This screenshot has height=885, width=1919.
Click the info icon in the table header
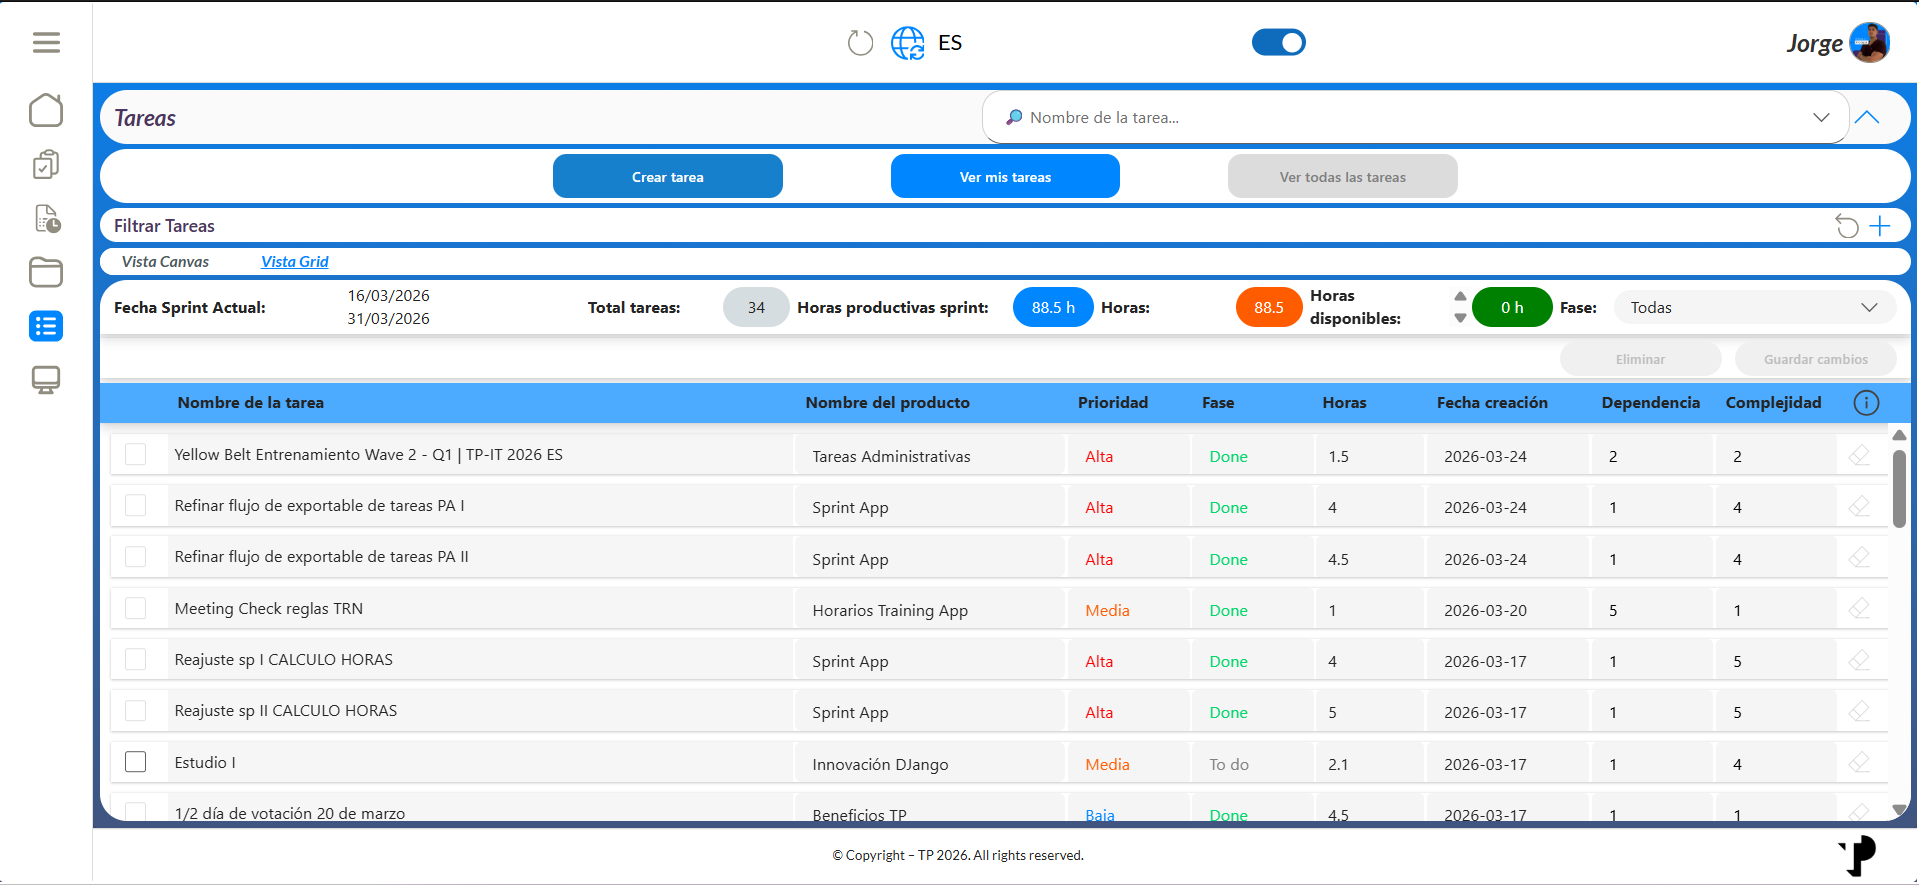(1866, 403)
